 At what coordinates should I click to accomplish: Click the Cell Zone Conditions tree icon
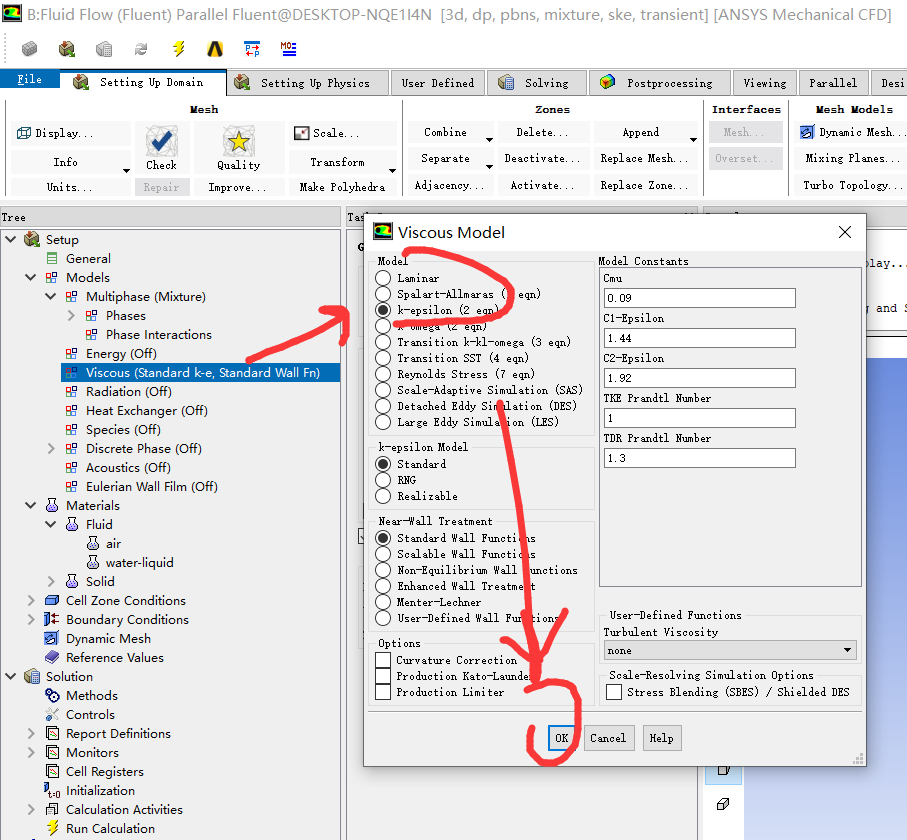click(52, 600)
